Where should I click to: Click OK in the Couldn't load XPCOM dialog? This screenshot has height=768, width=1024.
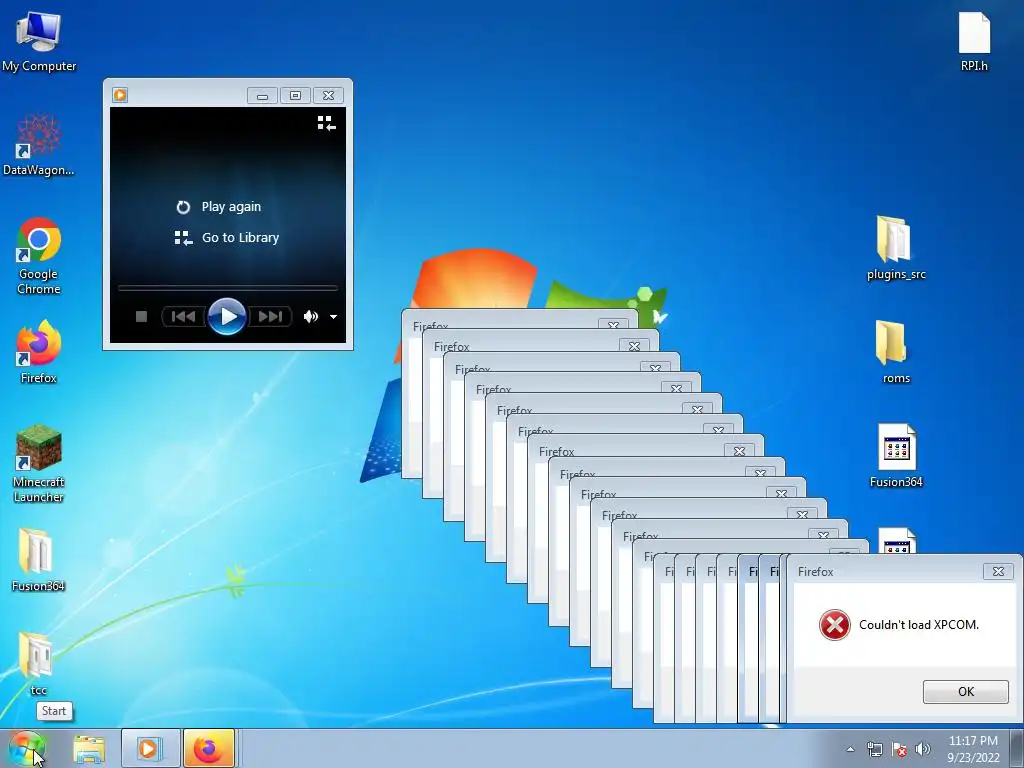(965, 692)
